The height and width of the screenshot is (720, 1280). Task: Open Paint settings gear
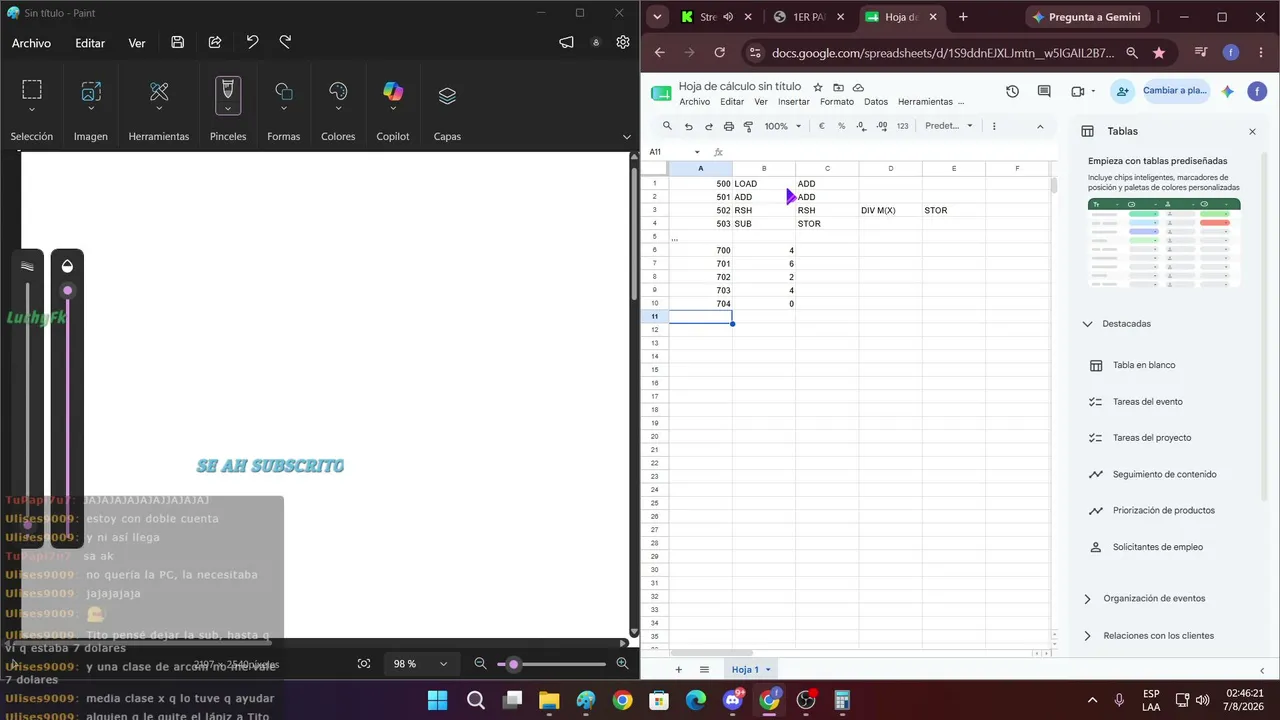pyautogui.click(x=623, y=42)
